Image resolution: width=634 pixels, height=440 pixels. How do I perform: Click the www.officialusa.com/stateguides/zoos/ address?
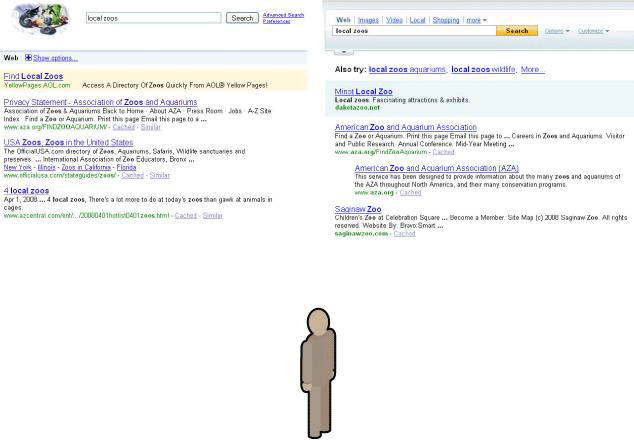click(60, 175)
